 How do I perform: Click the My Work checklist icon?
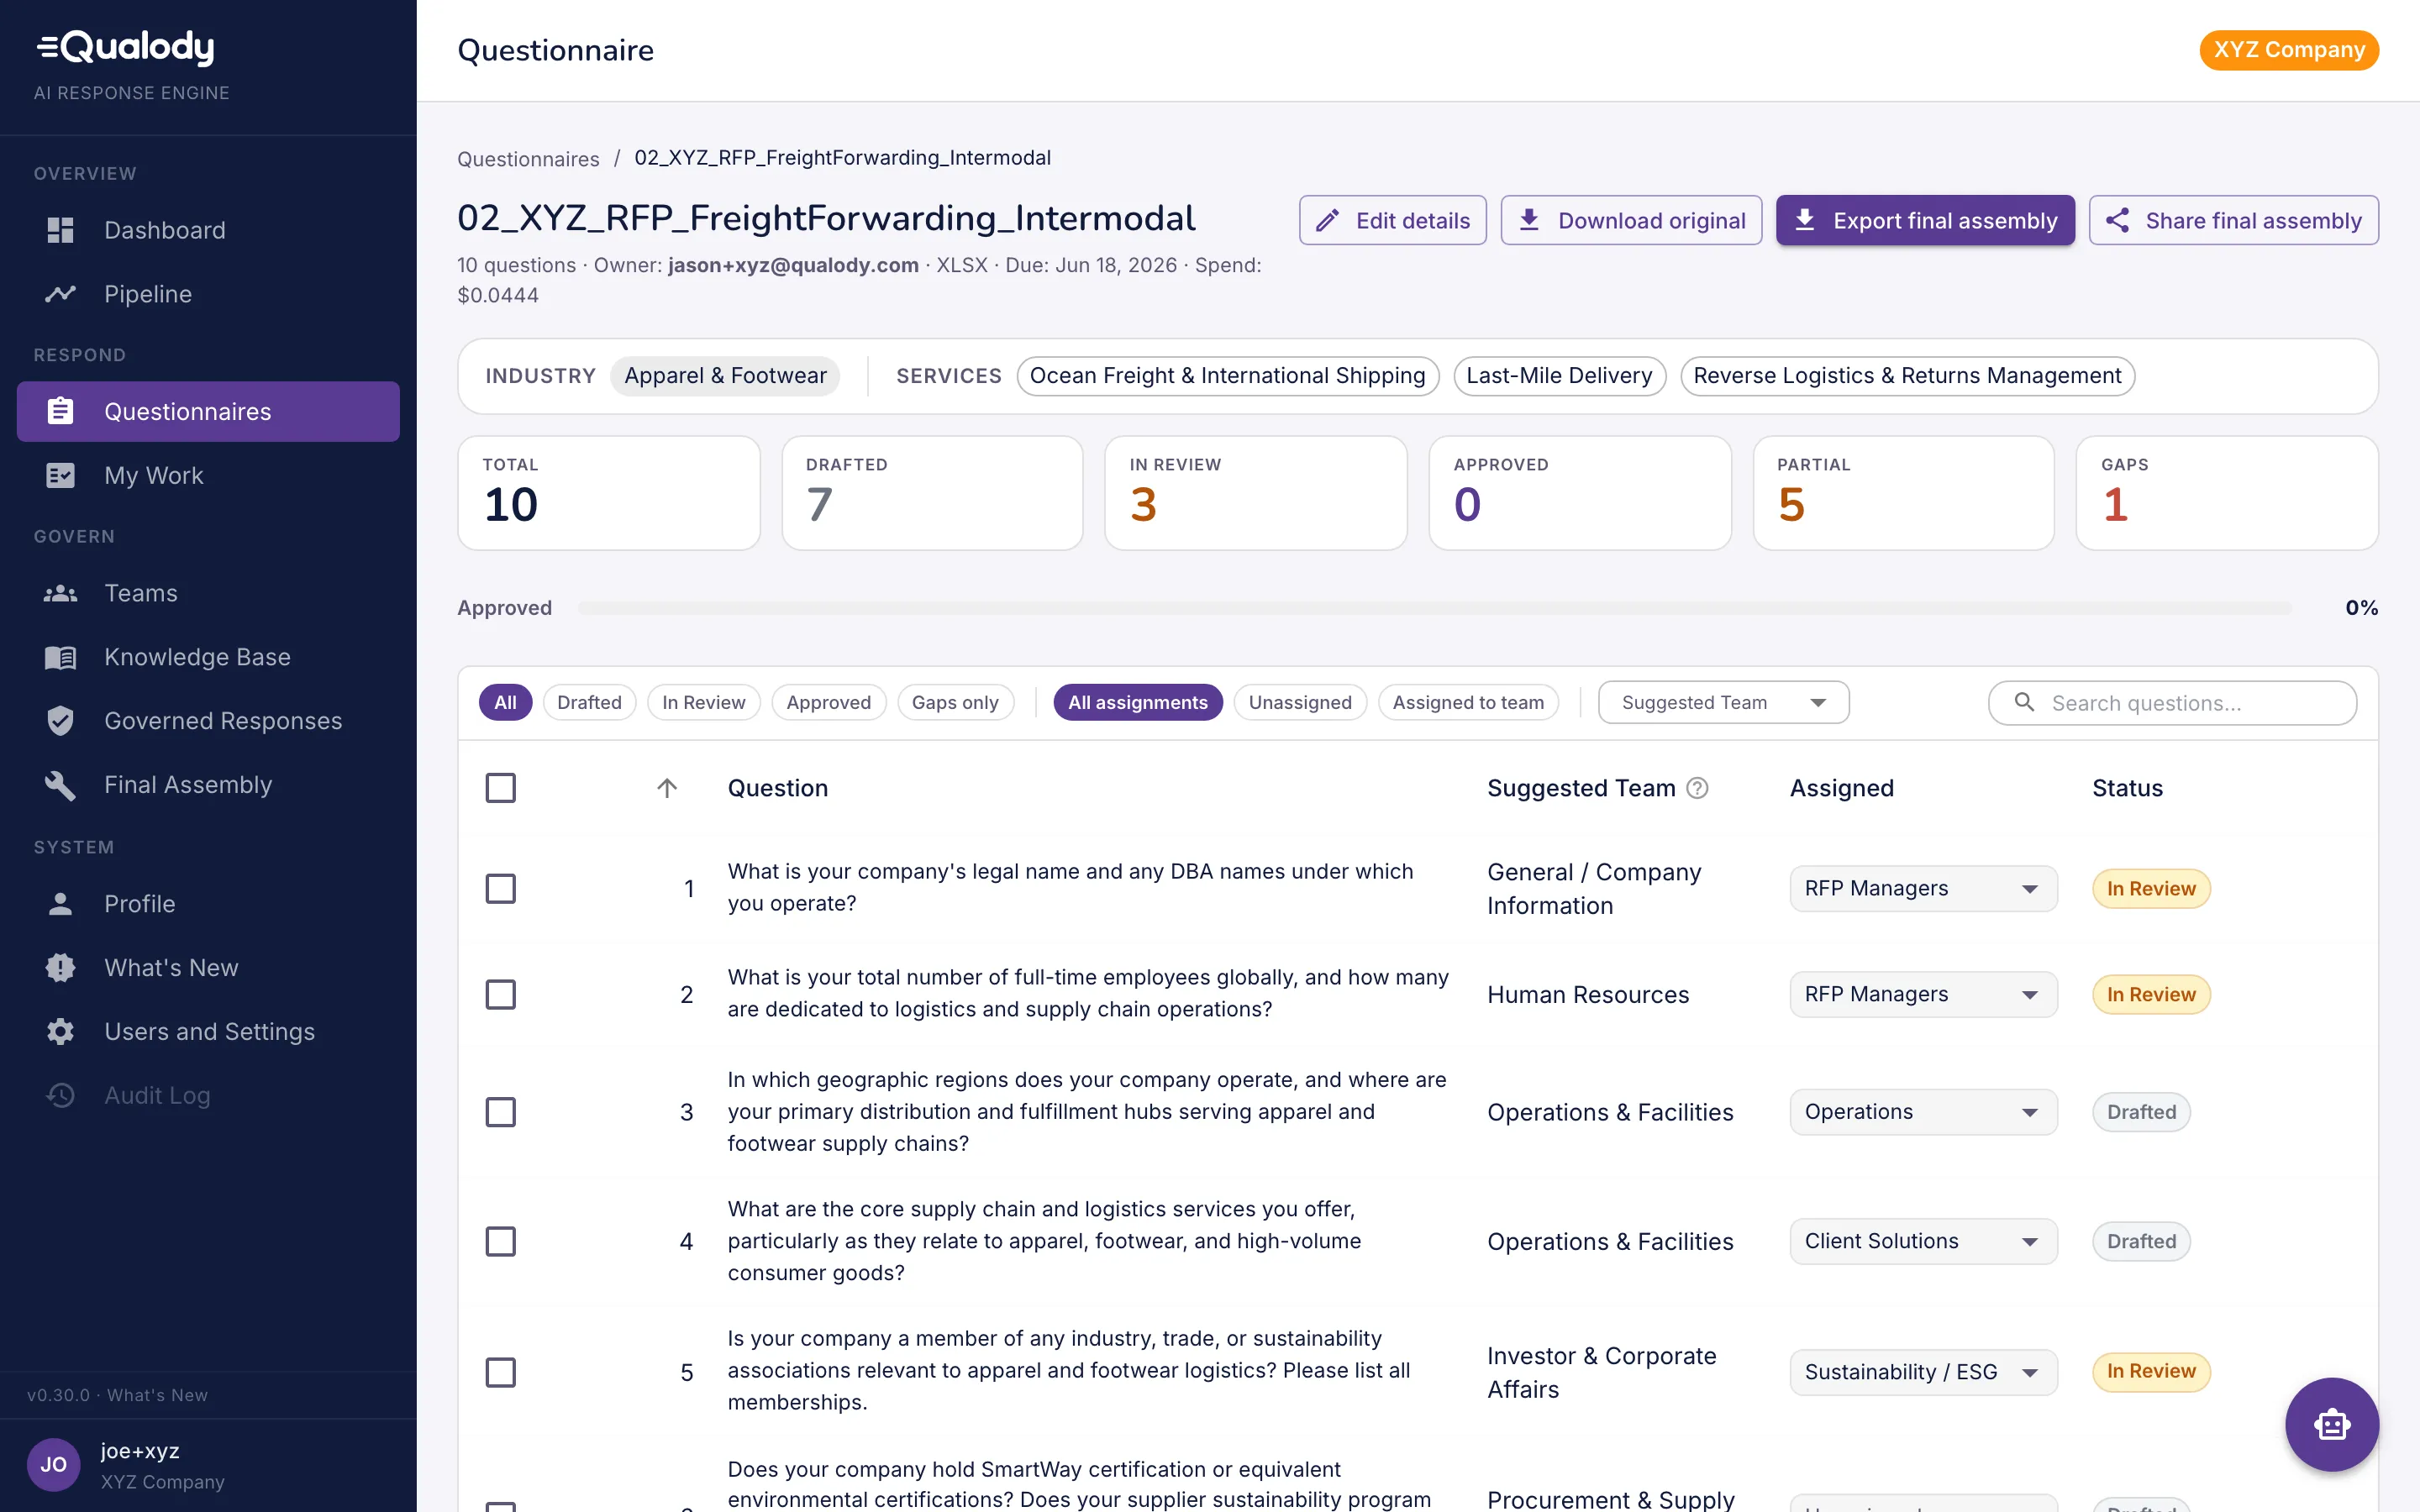pyautogui.click(x=60, y=475)
